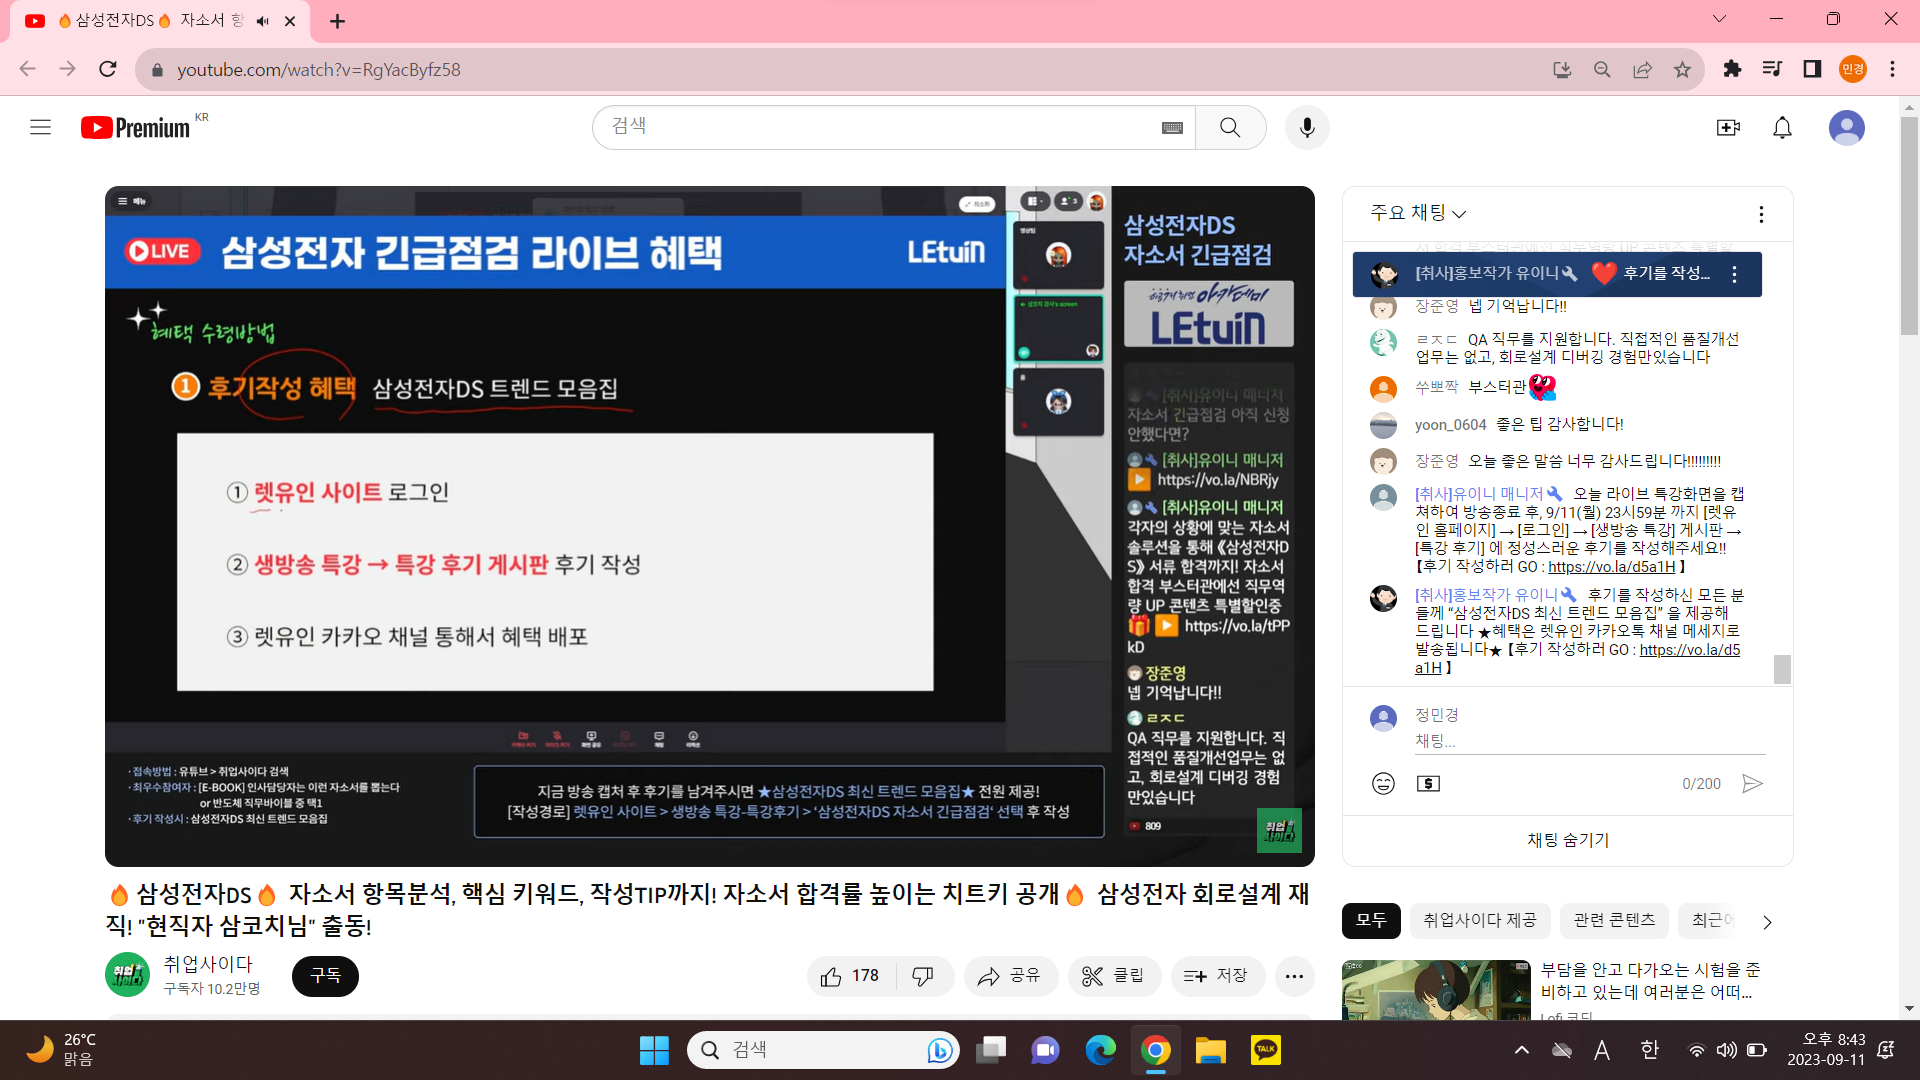Open the 취업사이다 channel avatar

click(x=127, y=975)
